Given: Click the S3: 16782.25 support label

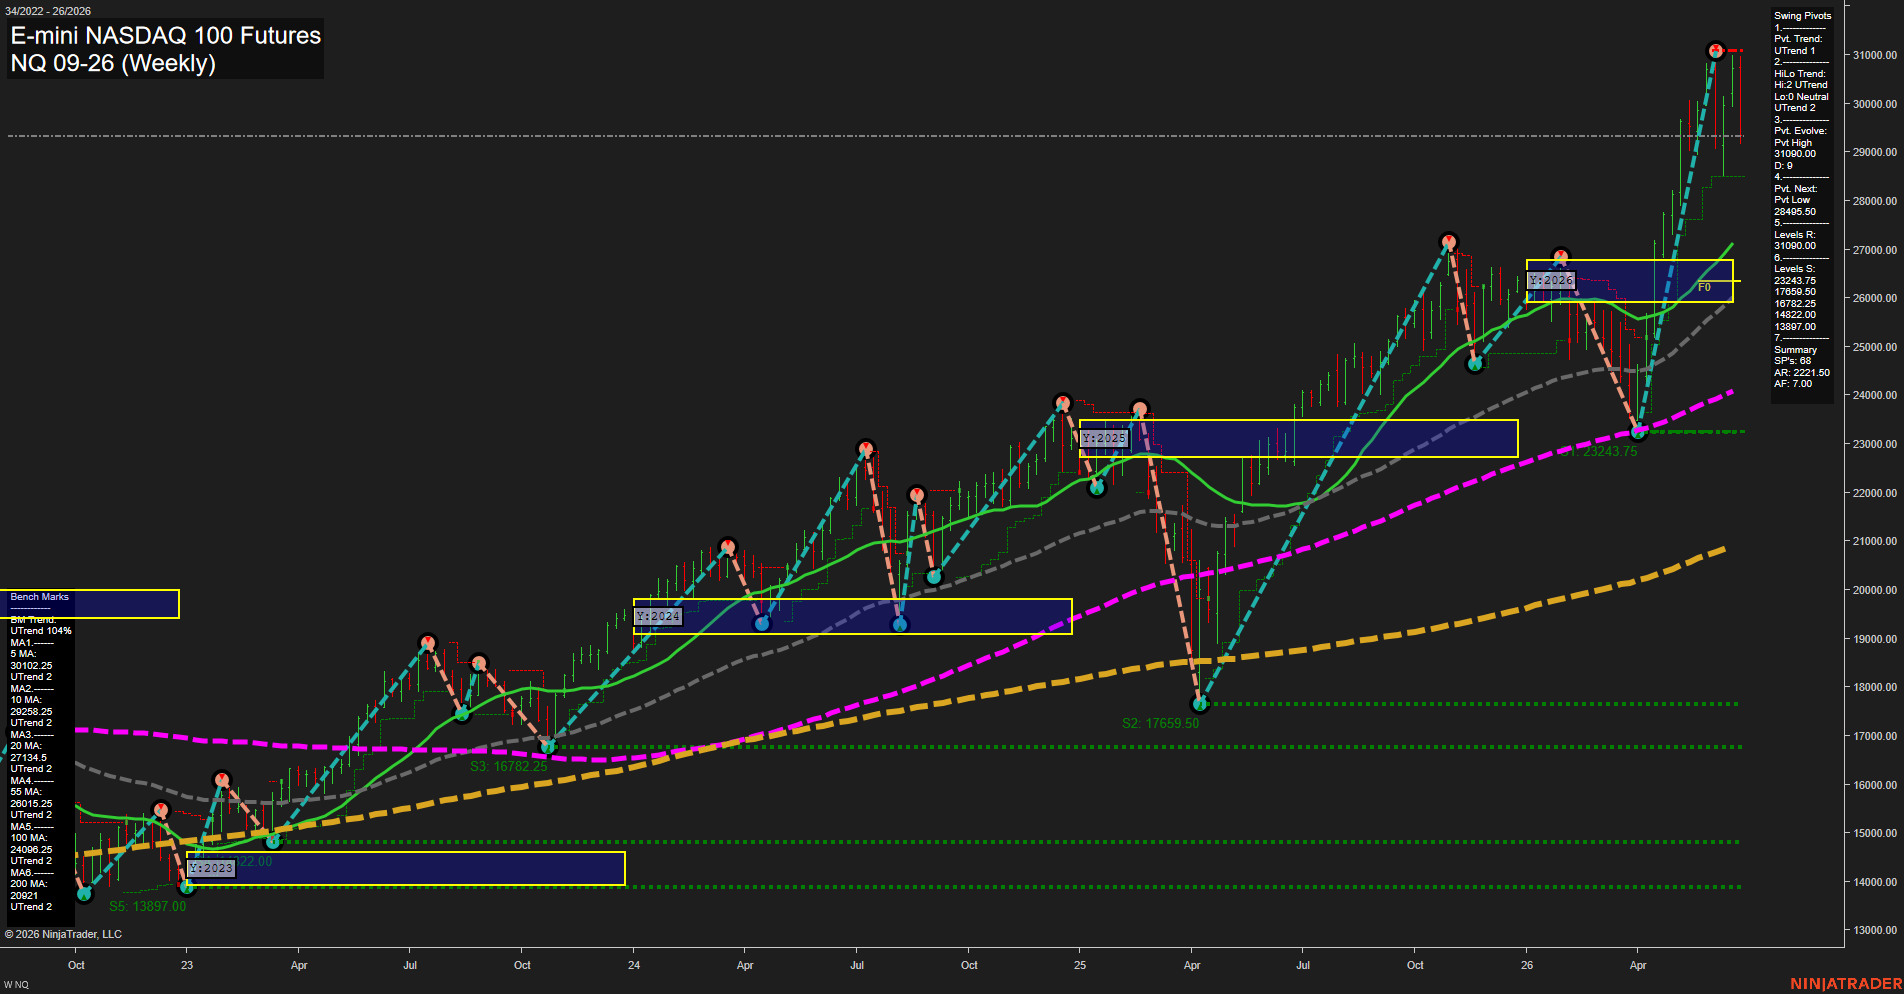Looking at the screenshot, I should (x=509, y=767).
